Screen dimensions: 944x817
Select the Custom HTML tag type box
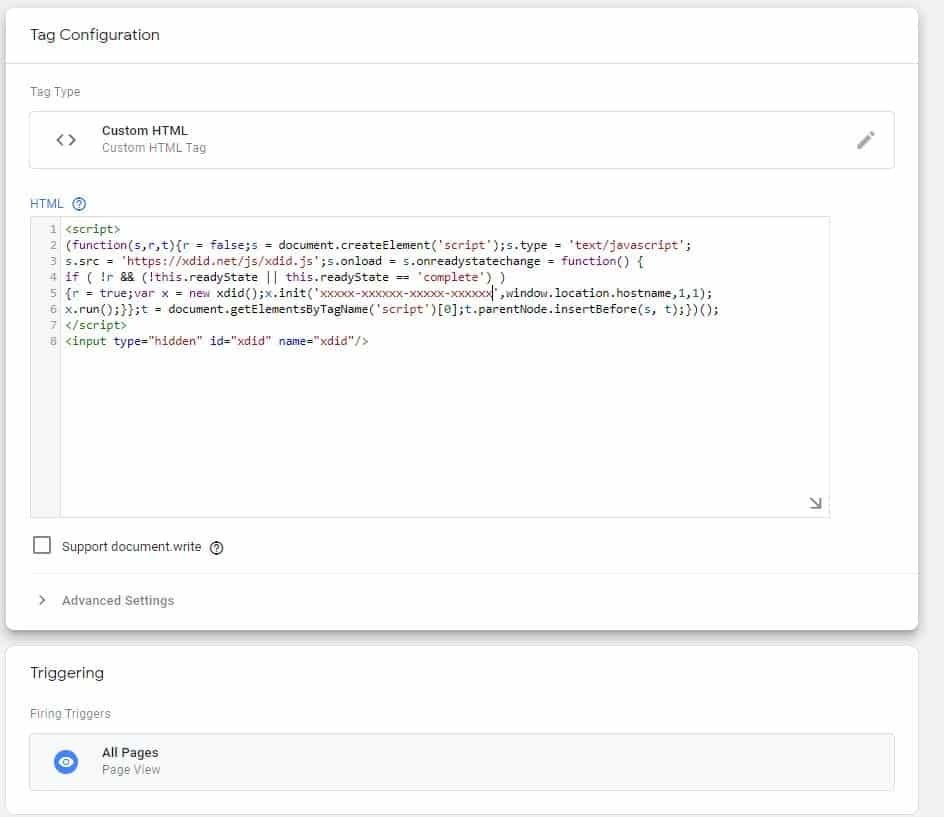(462, 140)
